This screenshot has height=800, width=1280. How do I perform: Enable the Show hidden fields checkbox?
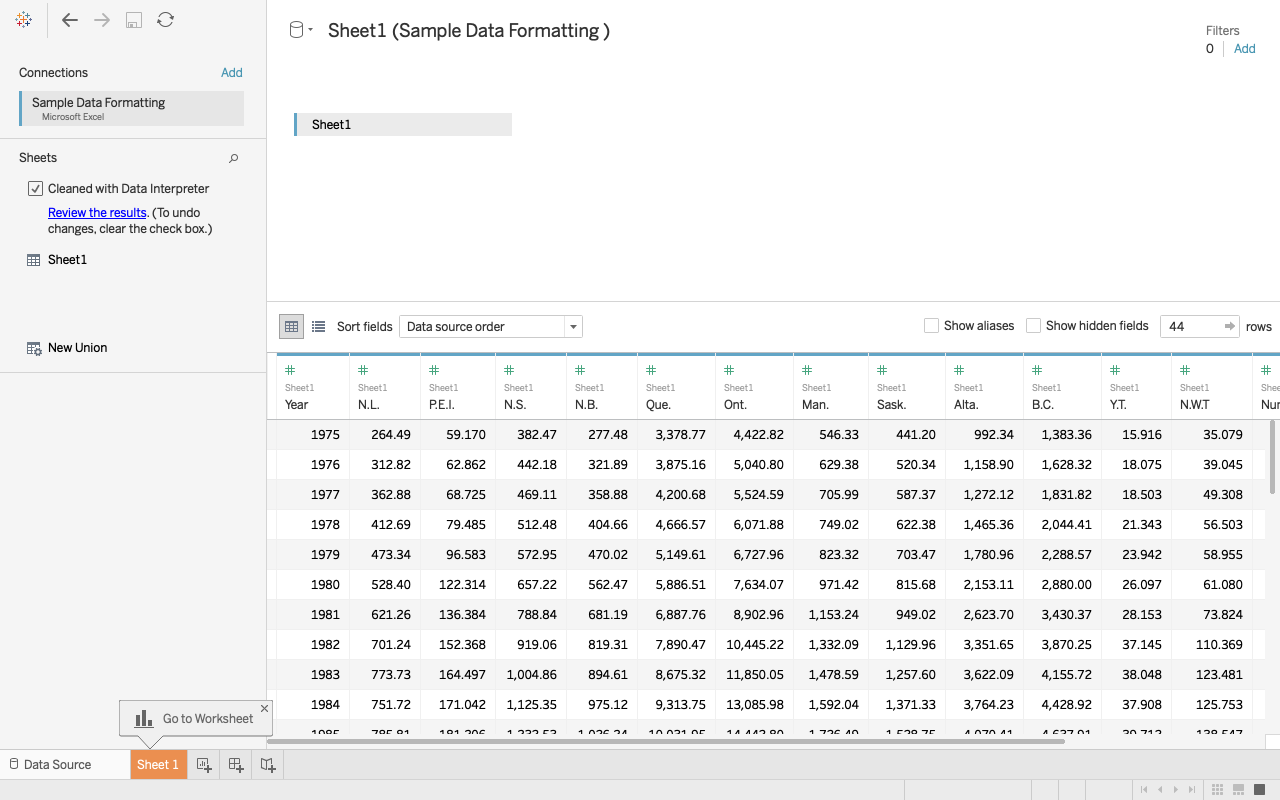point(1034,326)
